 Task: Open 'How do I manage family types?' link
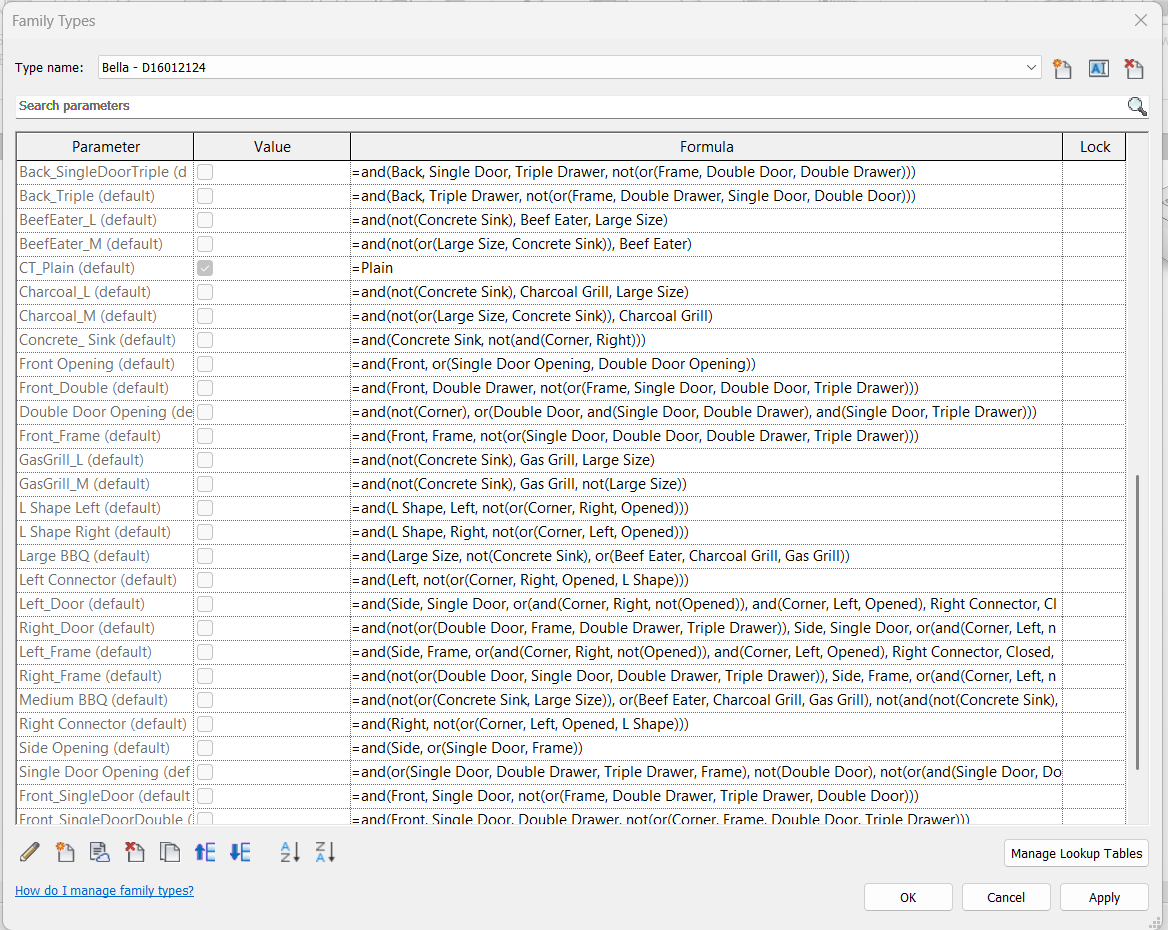coord(104,891)
